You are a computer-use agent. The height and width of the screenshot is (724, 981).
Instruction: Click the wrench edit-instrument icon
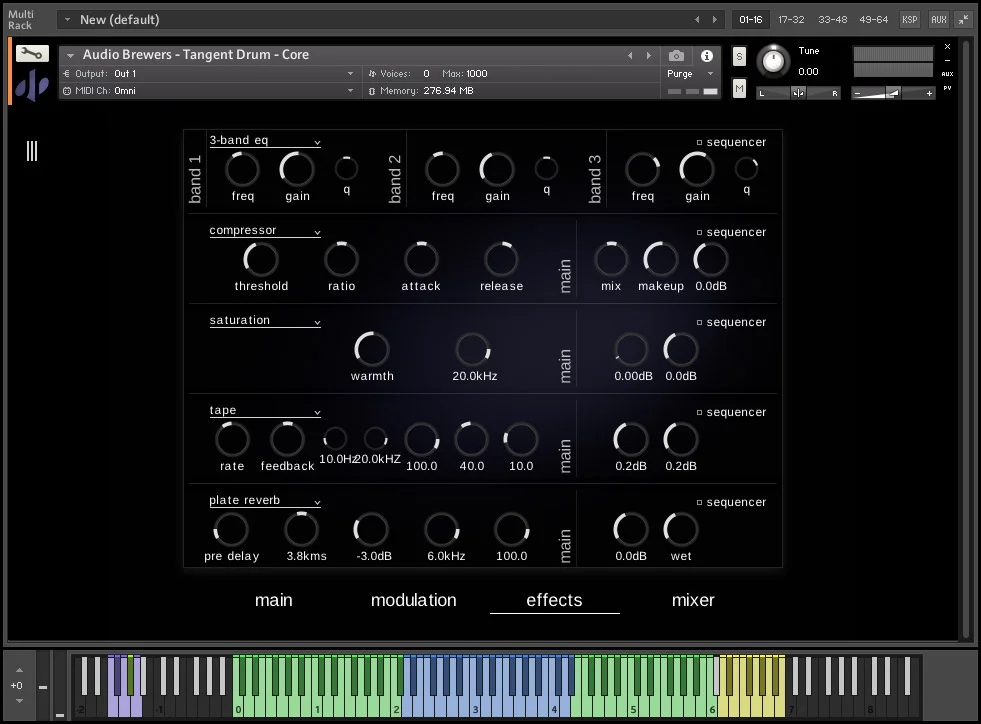(x=32, y=54)
